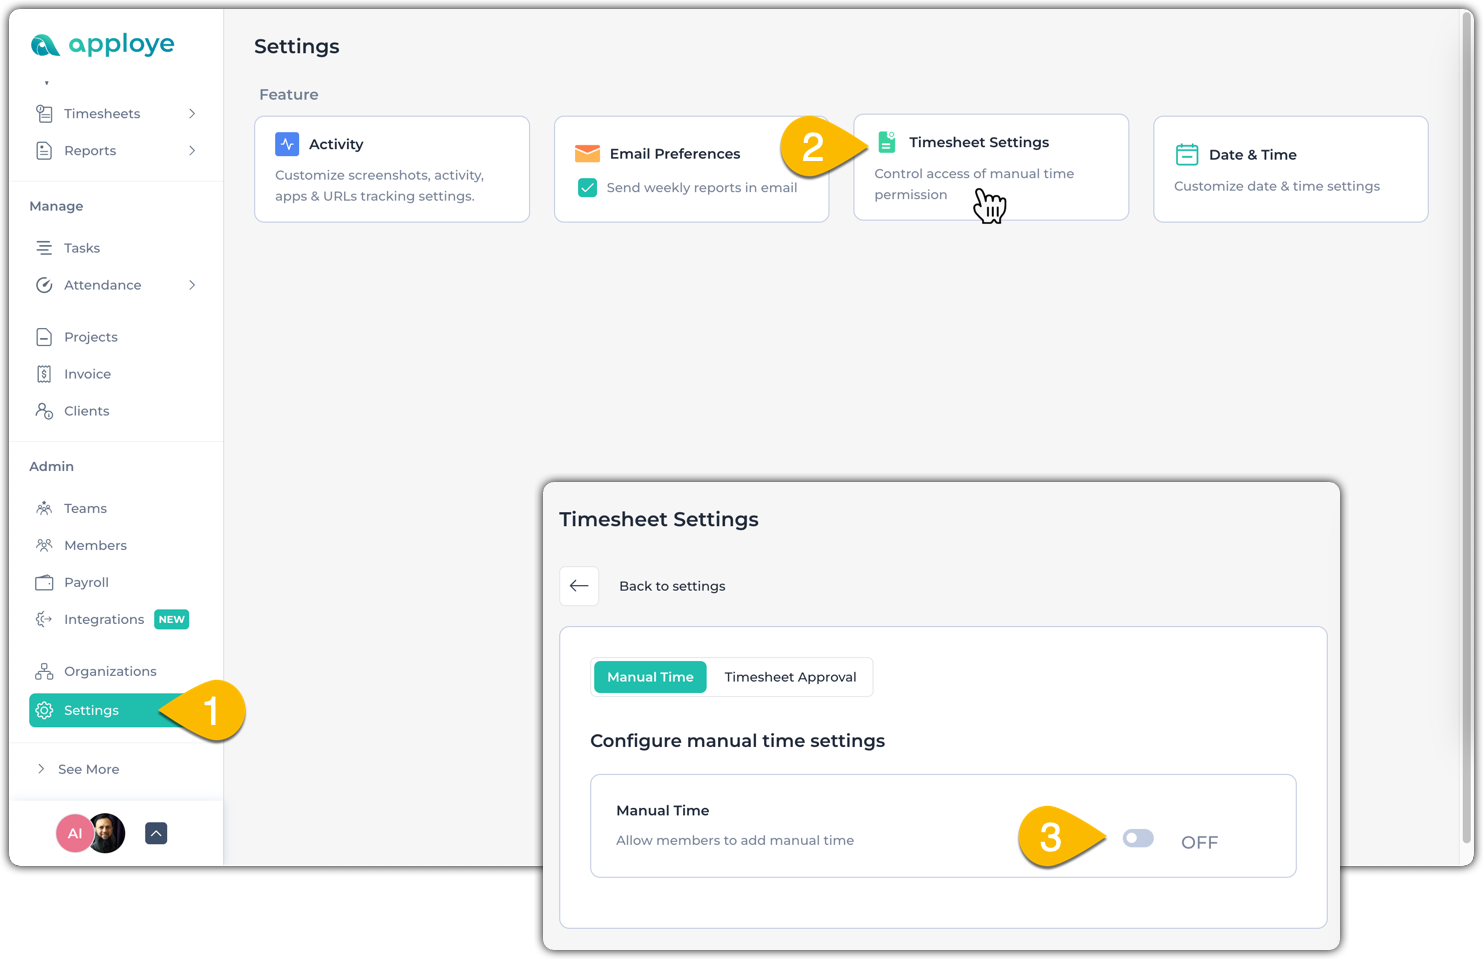Click the Tasks list icon

click(x=44, y=247)
